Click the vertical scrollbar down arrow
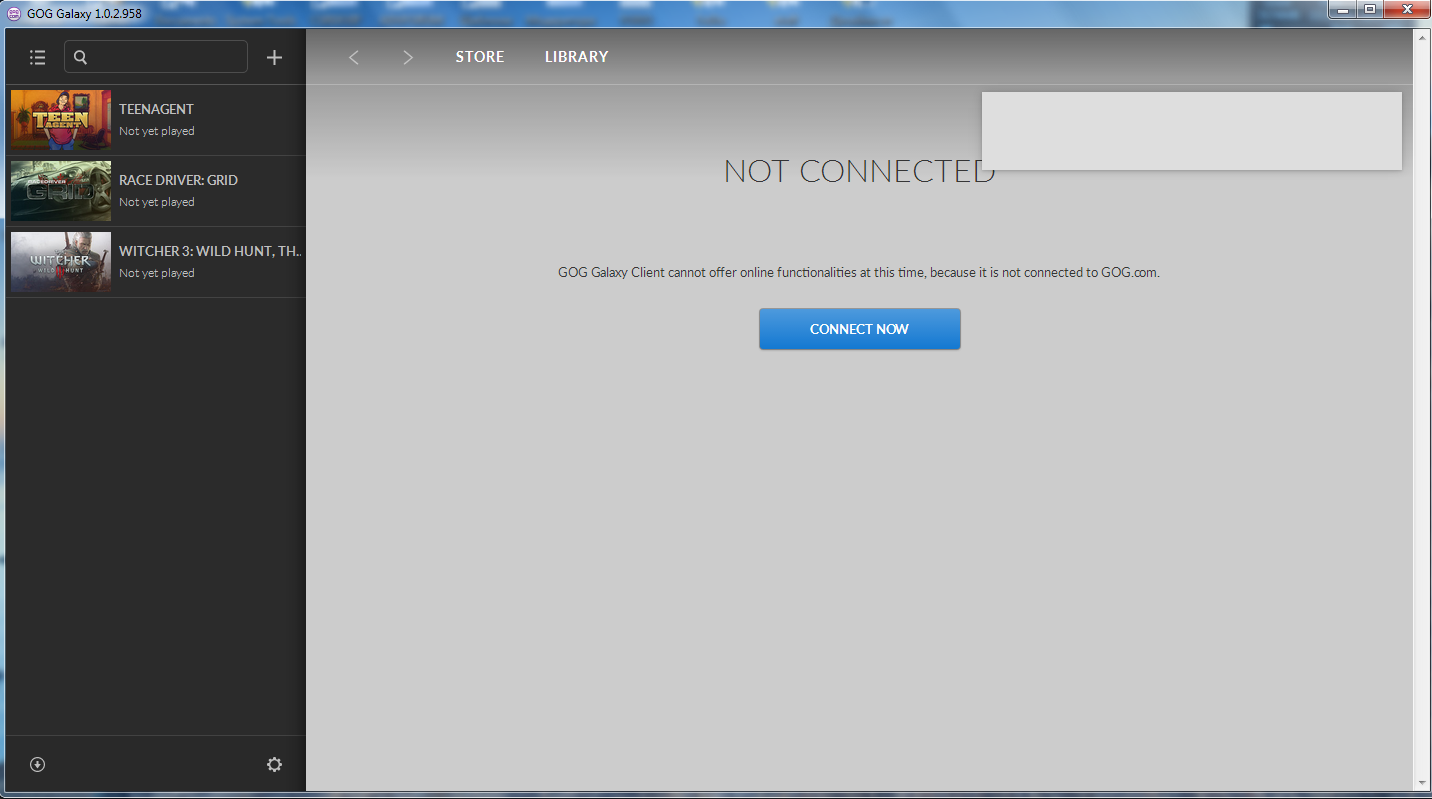The image size is (1432, 799). pos(1422,782)
